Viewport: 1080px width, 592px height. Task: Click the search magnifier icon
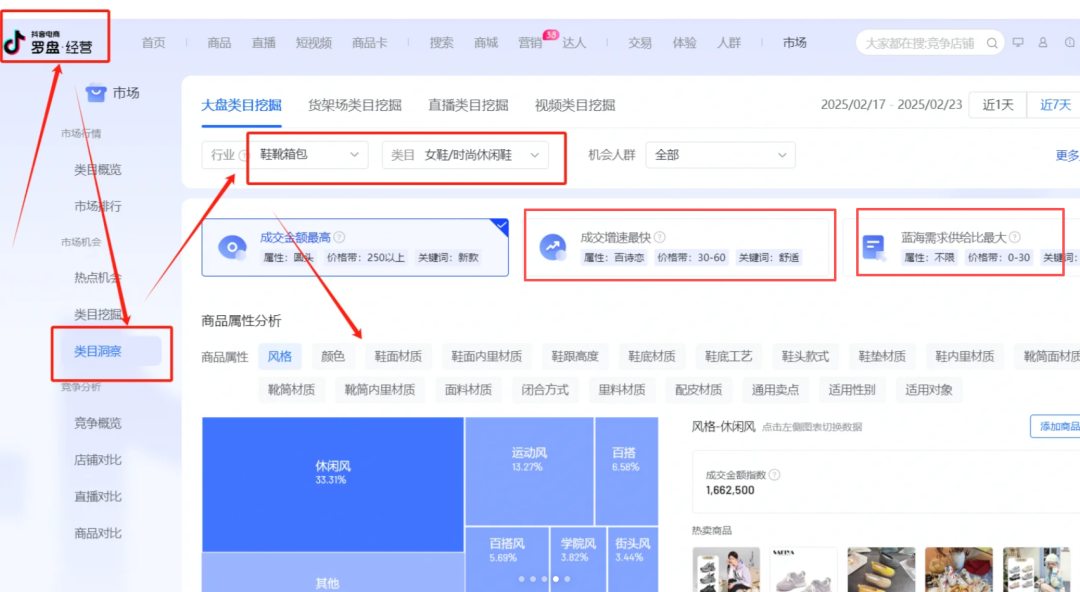click(992, 43)
